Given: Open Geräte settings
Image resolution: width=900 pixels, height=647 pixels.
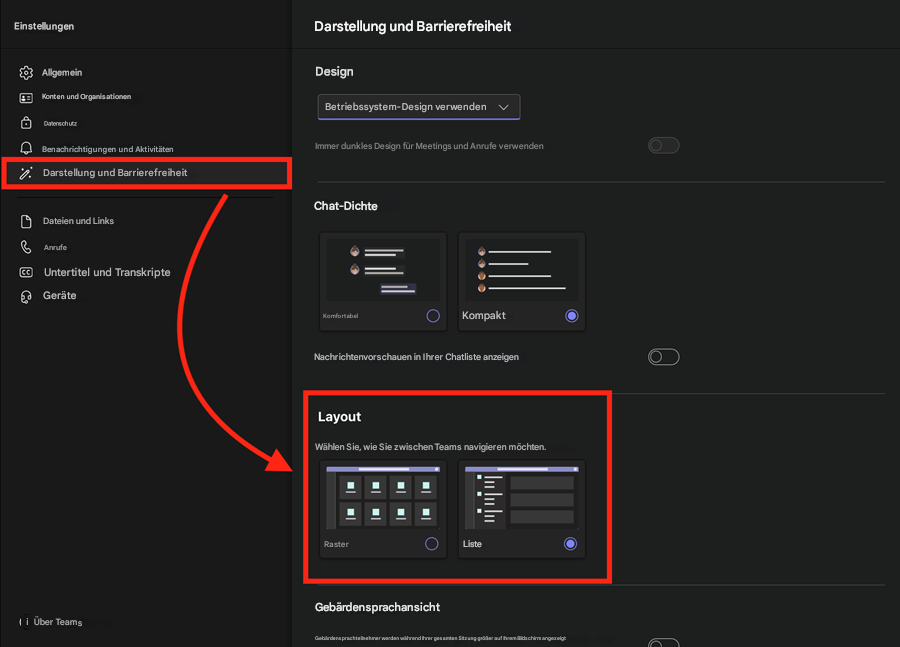Looking at the screenshot, I should [60, 296].
